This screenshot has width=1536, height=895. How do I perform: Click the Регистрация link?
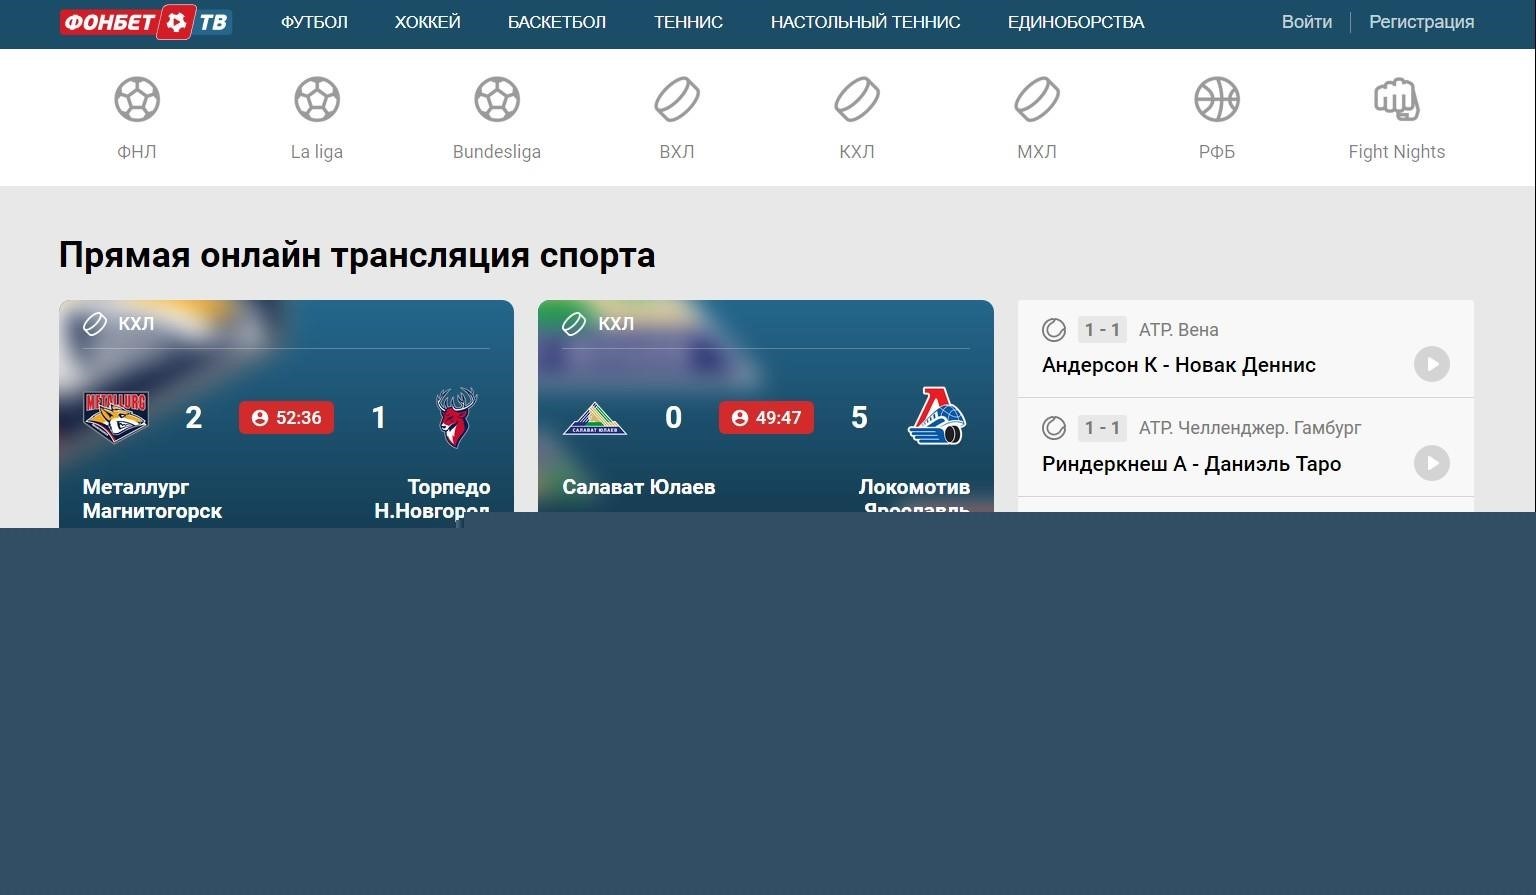[x=1422, y=22]
